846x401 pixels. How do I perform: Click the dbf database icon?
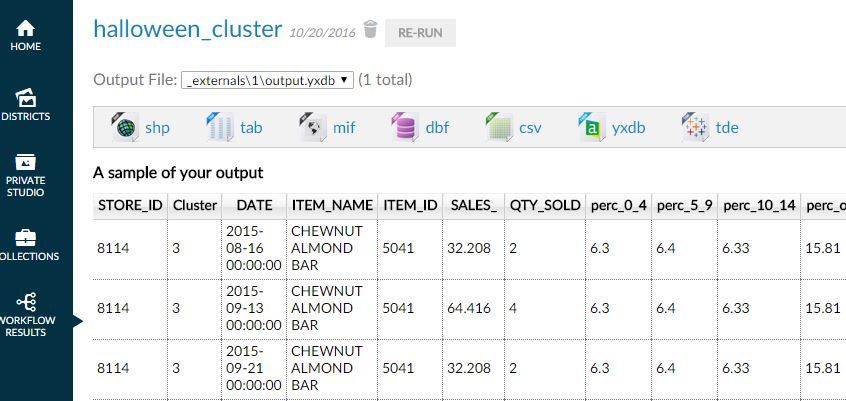pos(405,127)
